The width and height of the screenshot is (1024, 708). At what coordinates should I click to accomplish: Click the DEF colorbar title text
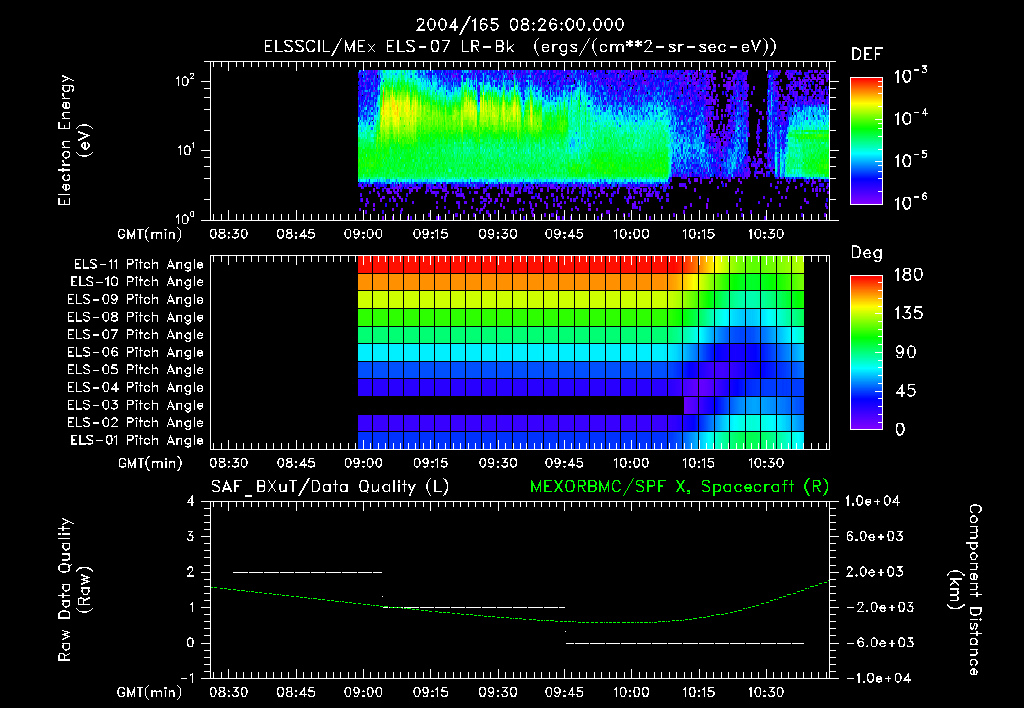[x=867, y=54]
